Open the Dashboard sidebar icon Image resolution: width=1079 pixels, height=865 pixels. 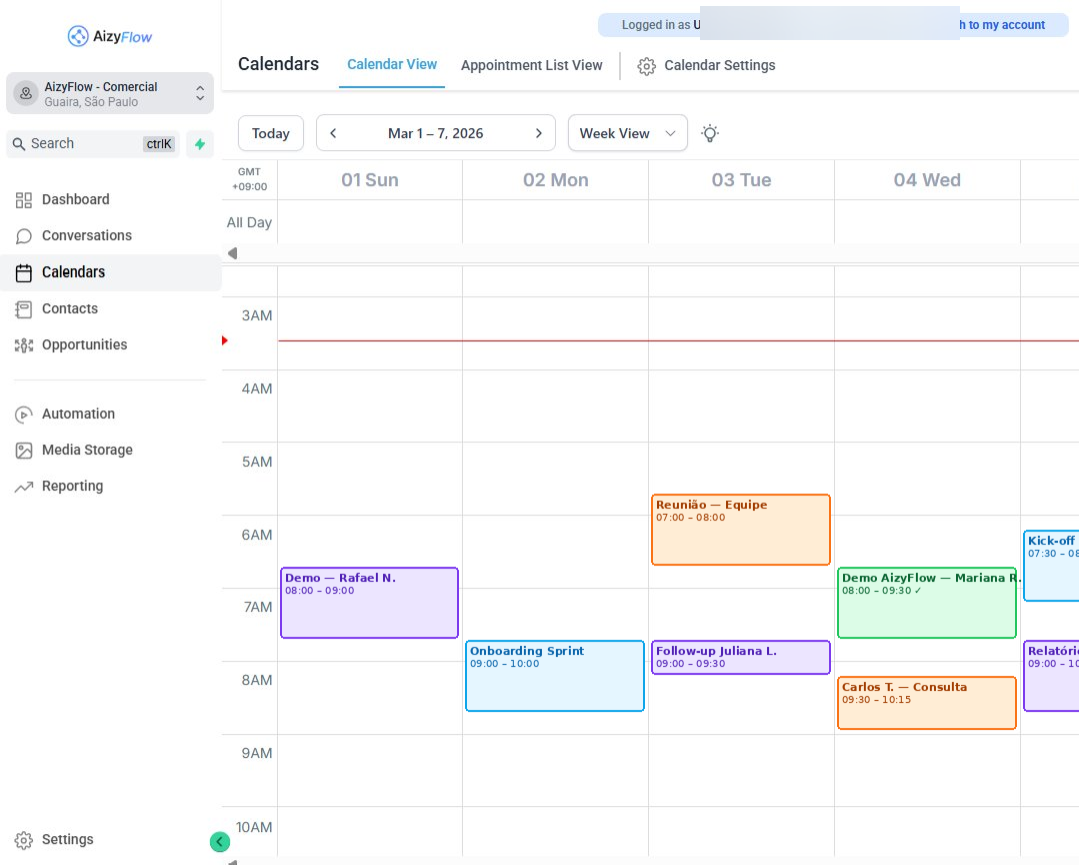click(22, 199)
